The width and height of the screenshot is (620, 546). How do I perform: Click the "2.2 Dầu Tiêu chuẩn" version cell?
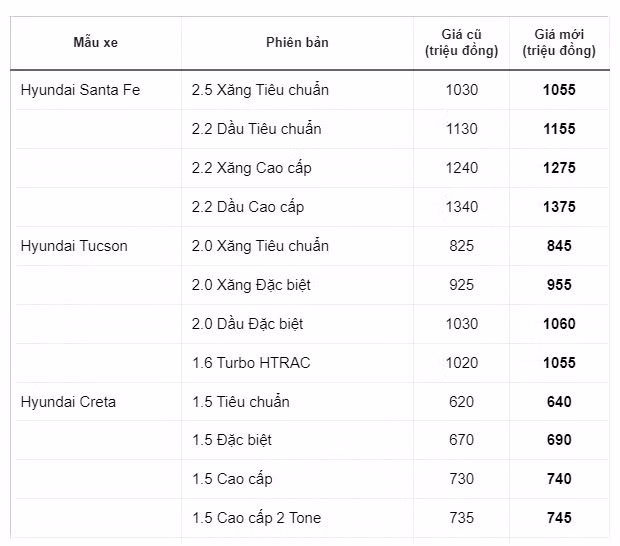tap(256, 129)
